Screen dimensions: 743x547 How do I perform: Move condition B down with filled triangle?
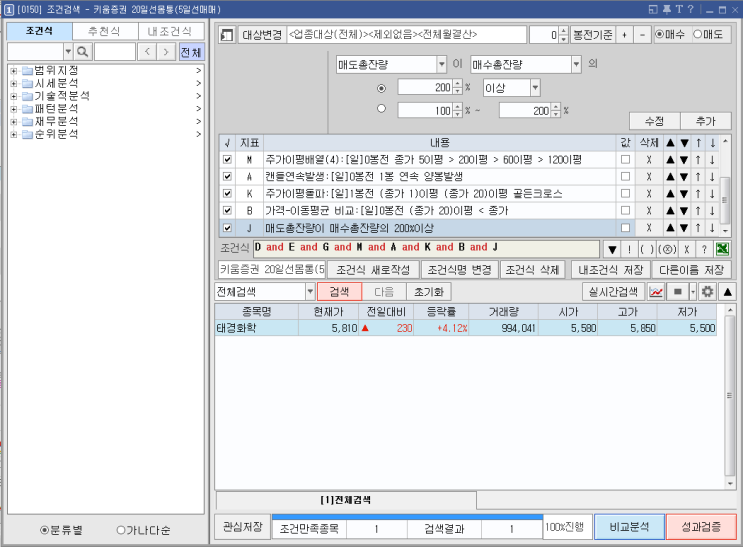click(x=684, y=210)
